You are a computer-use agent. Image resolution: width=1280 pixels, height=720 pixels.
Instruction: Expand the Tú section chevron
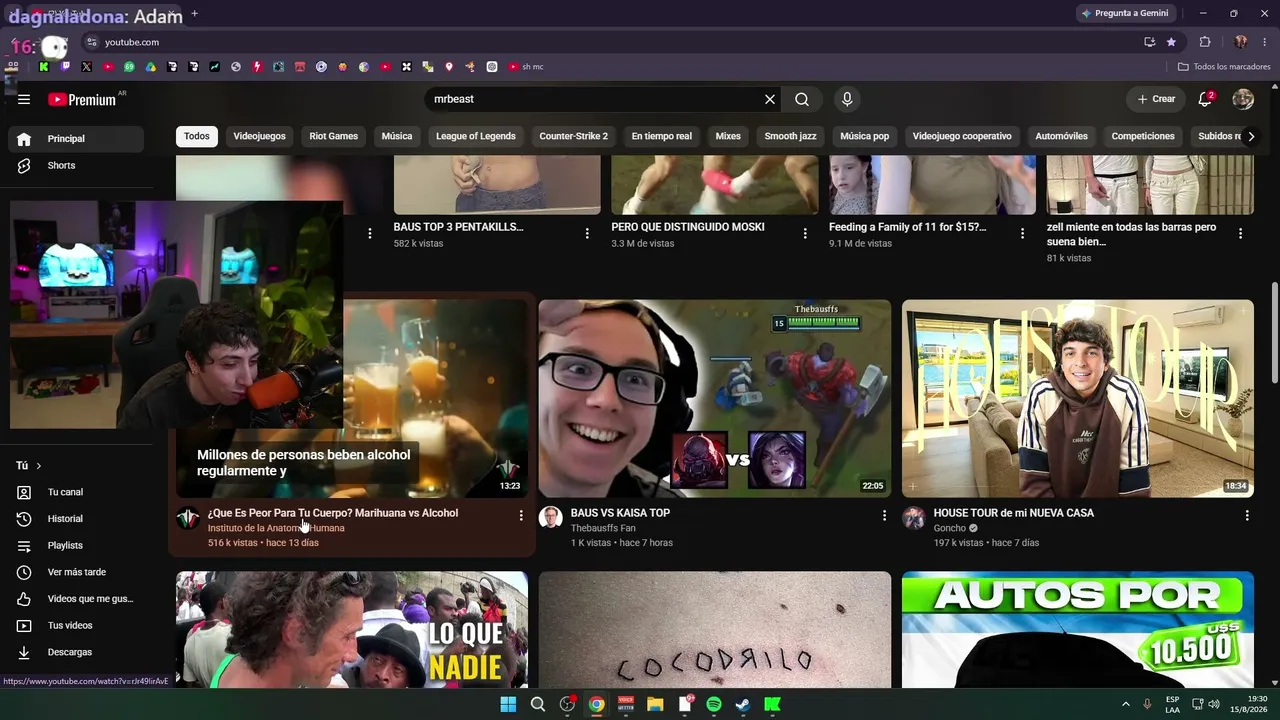[39, 466]
